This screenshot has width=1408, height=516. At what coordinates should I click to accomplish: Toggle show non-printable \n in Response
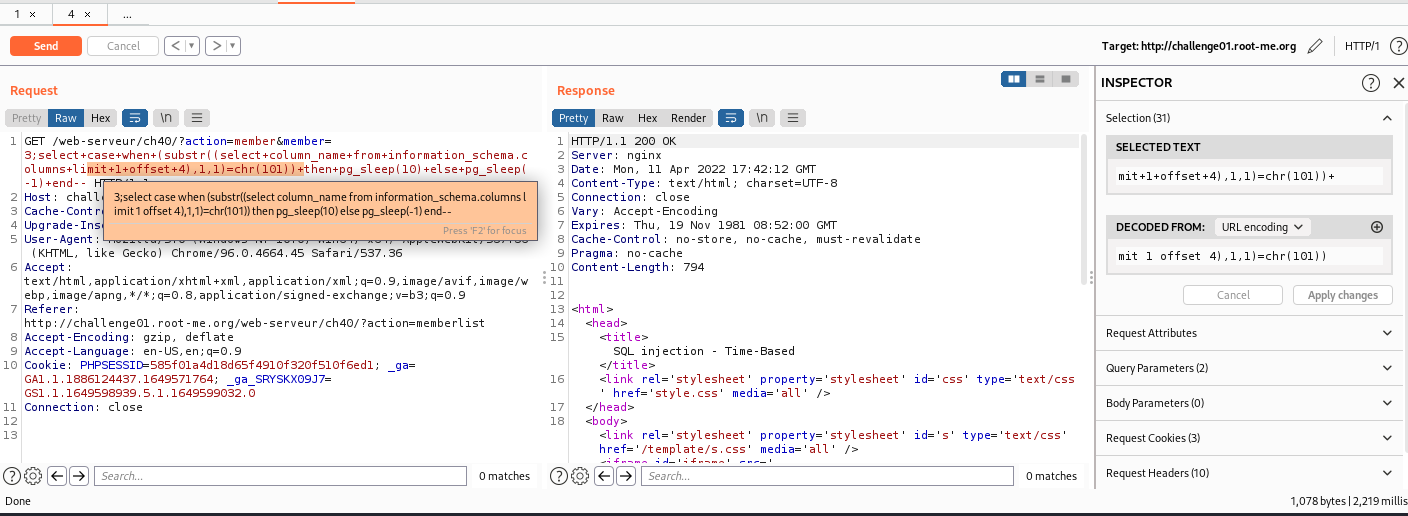(x=762, y=118)
